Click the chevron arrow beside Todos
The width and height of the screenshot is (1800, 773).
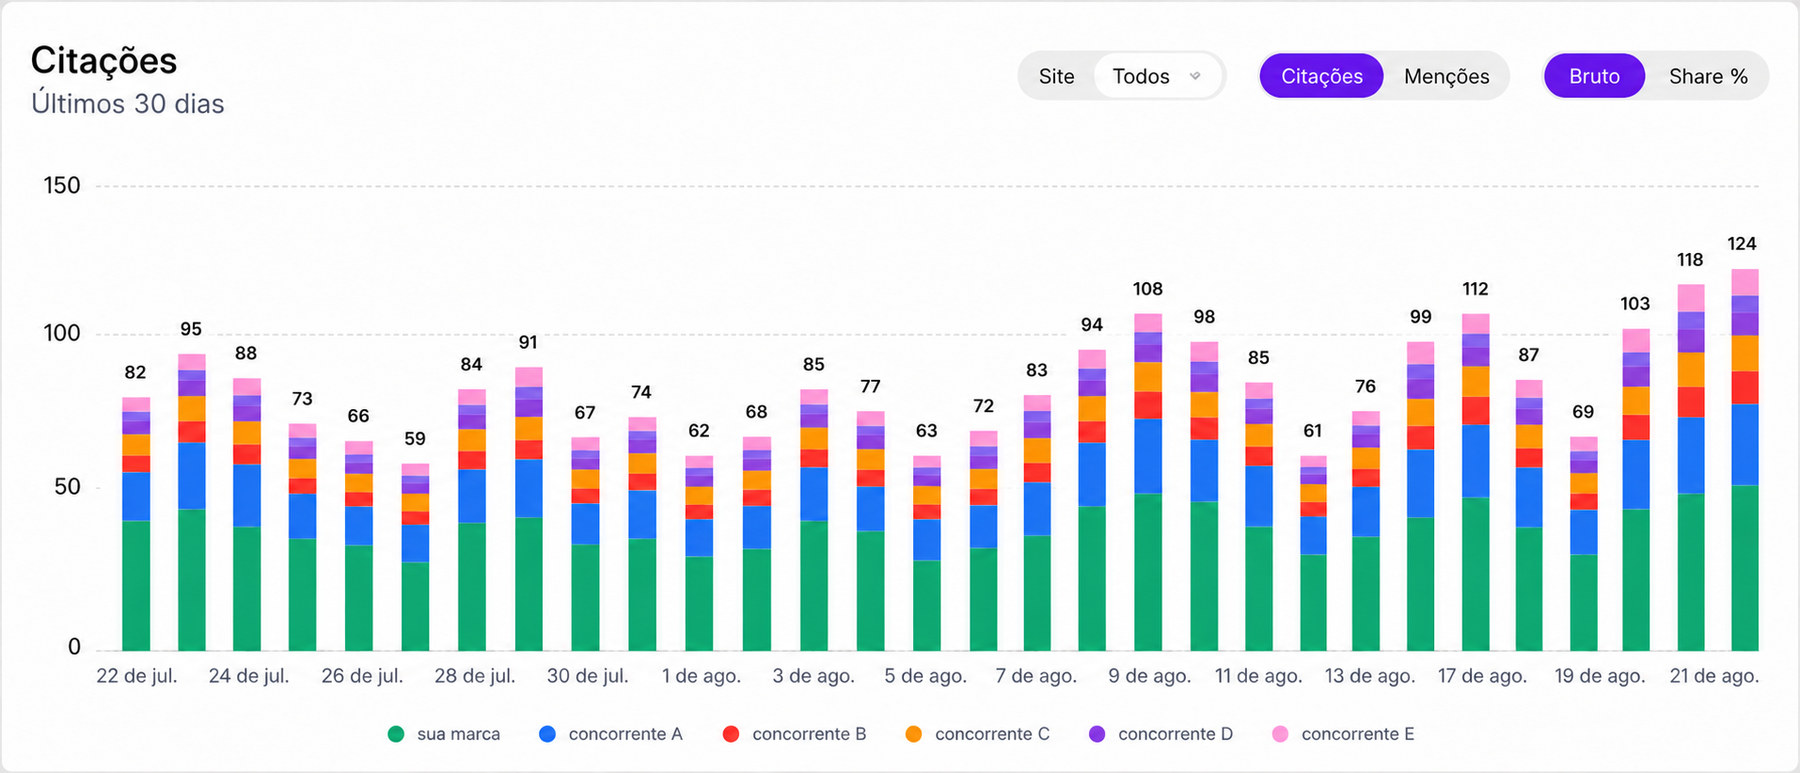point(1195,76)
